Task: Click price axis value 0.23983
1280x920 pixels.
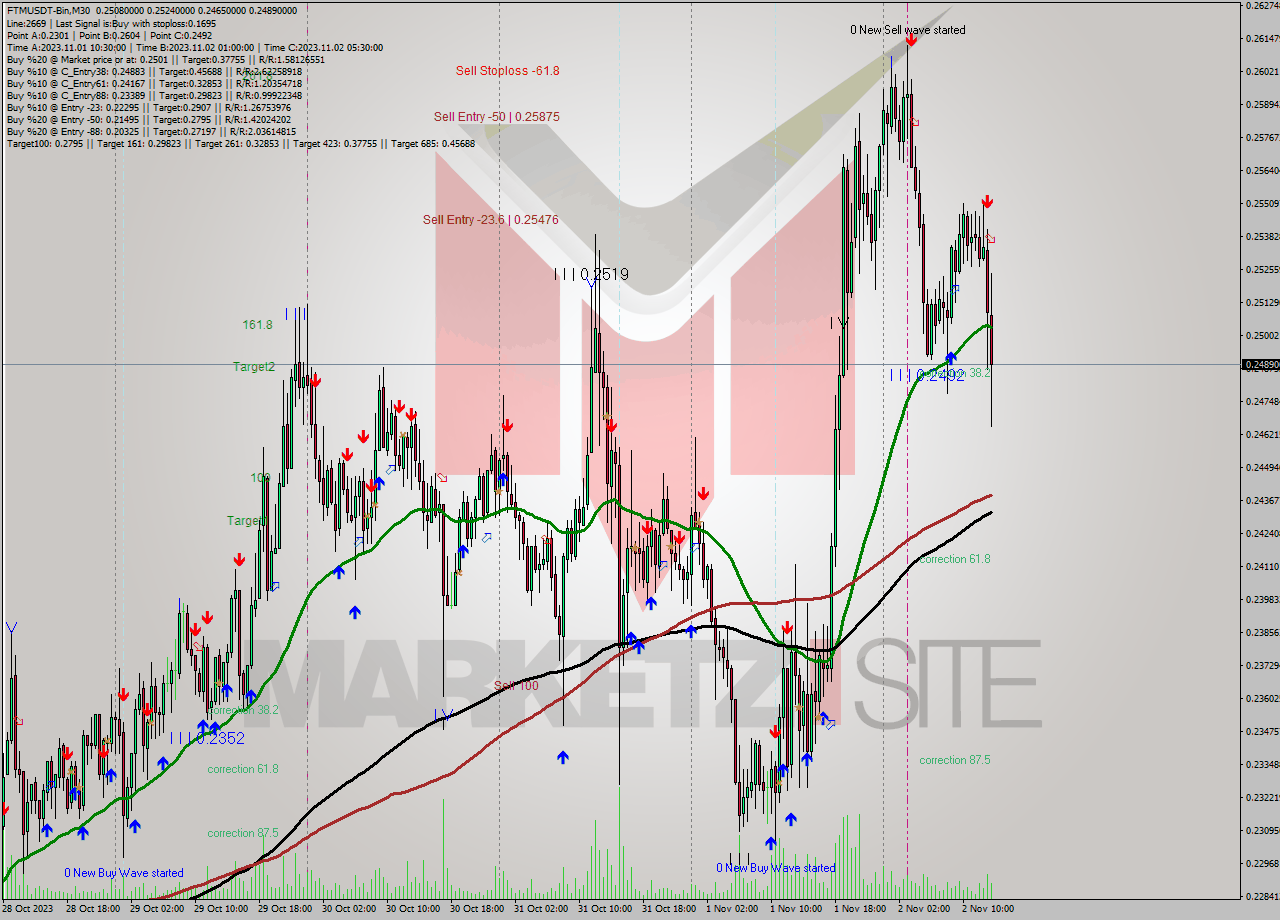Action: point(1261,600)
